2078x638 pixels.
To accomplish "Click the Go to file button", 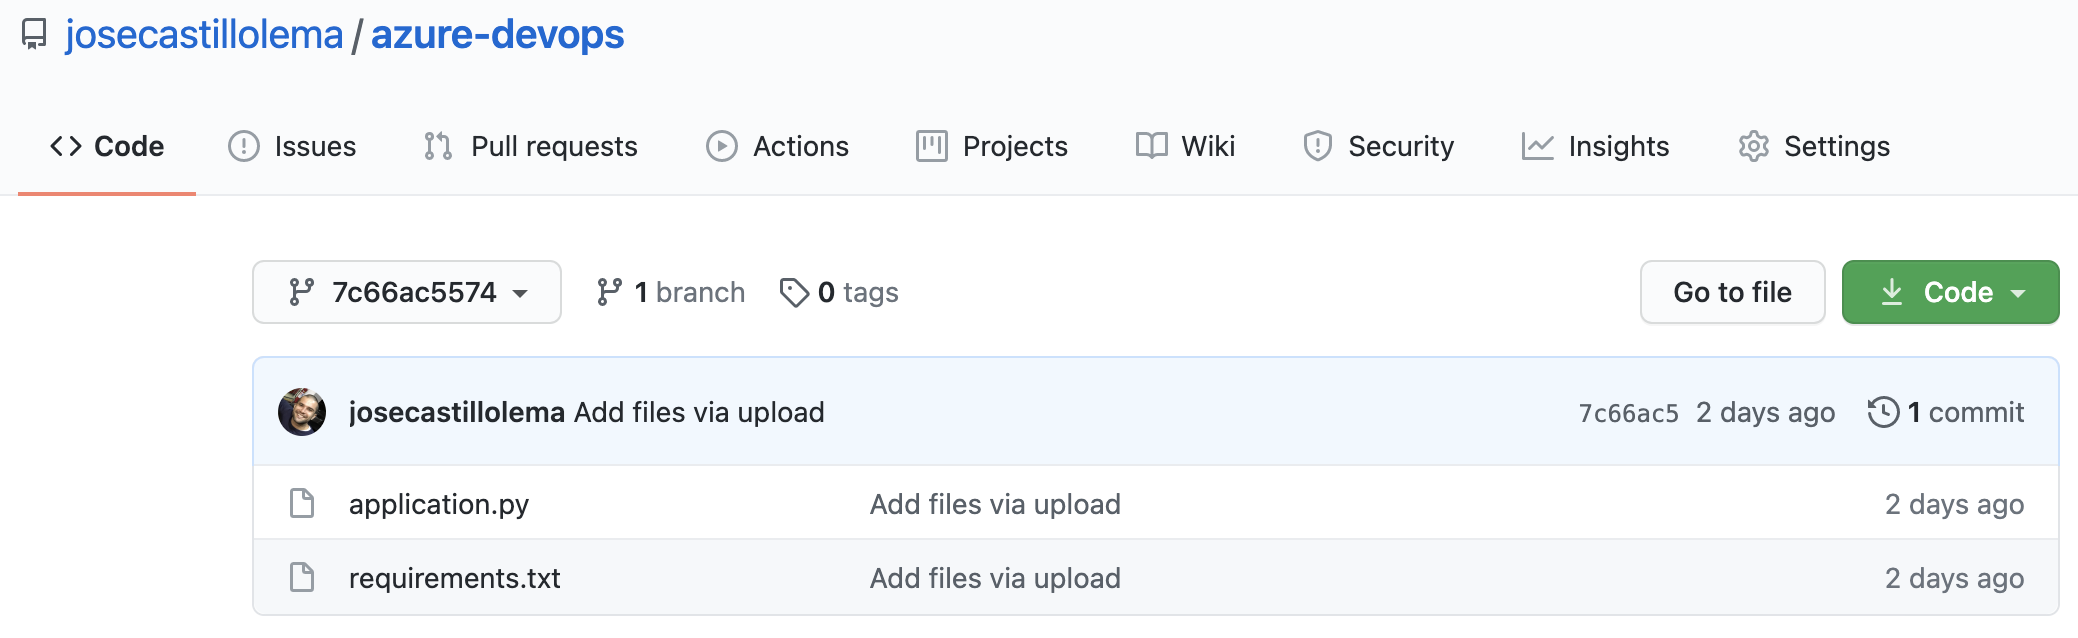I will [x=1733, y=292].
